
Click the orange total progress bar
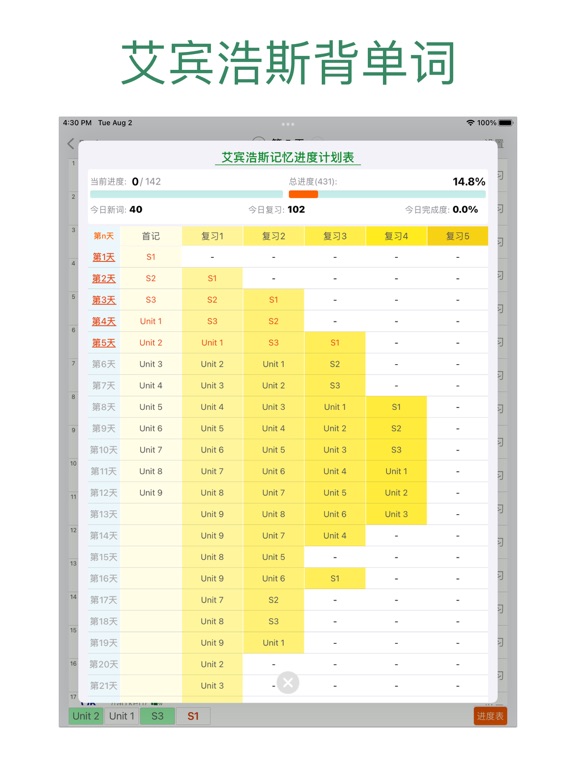(x=303, y=194)
